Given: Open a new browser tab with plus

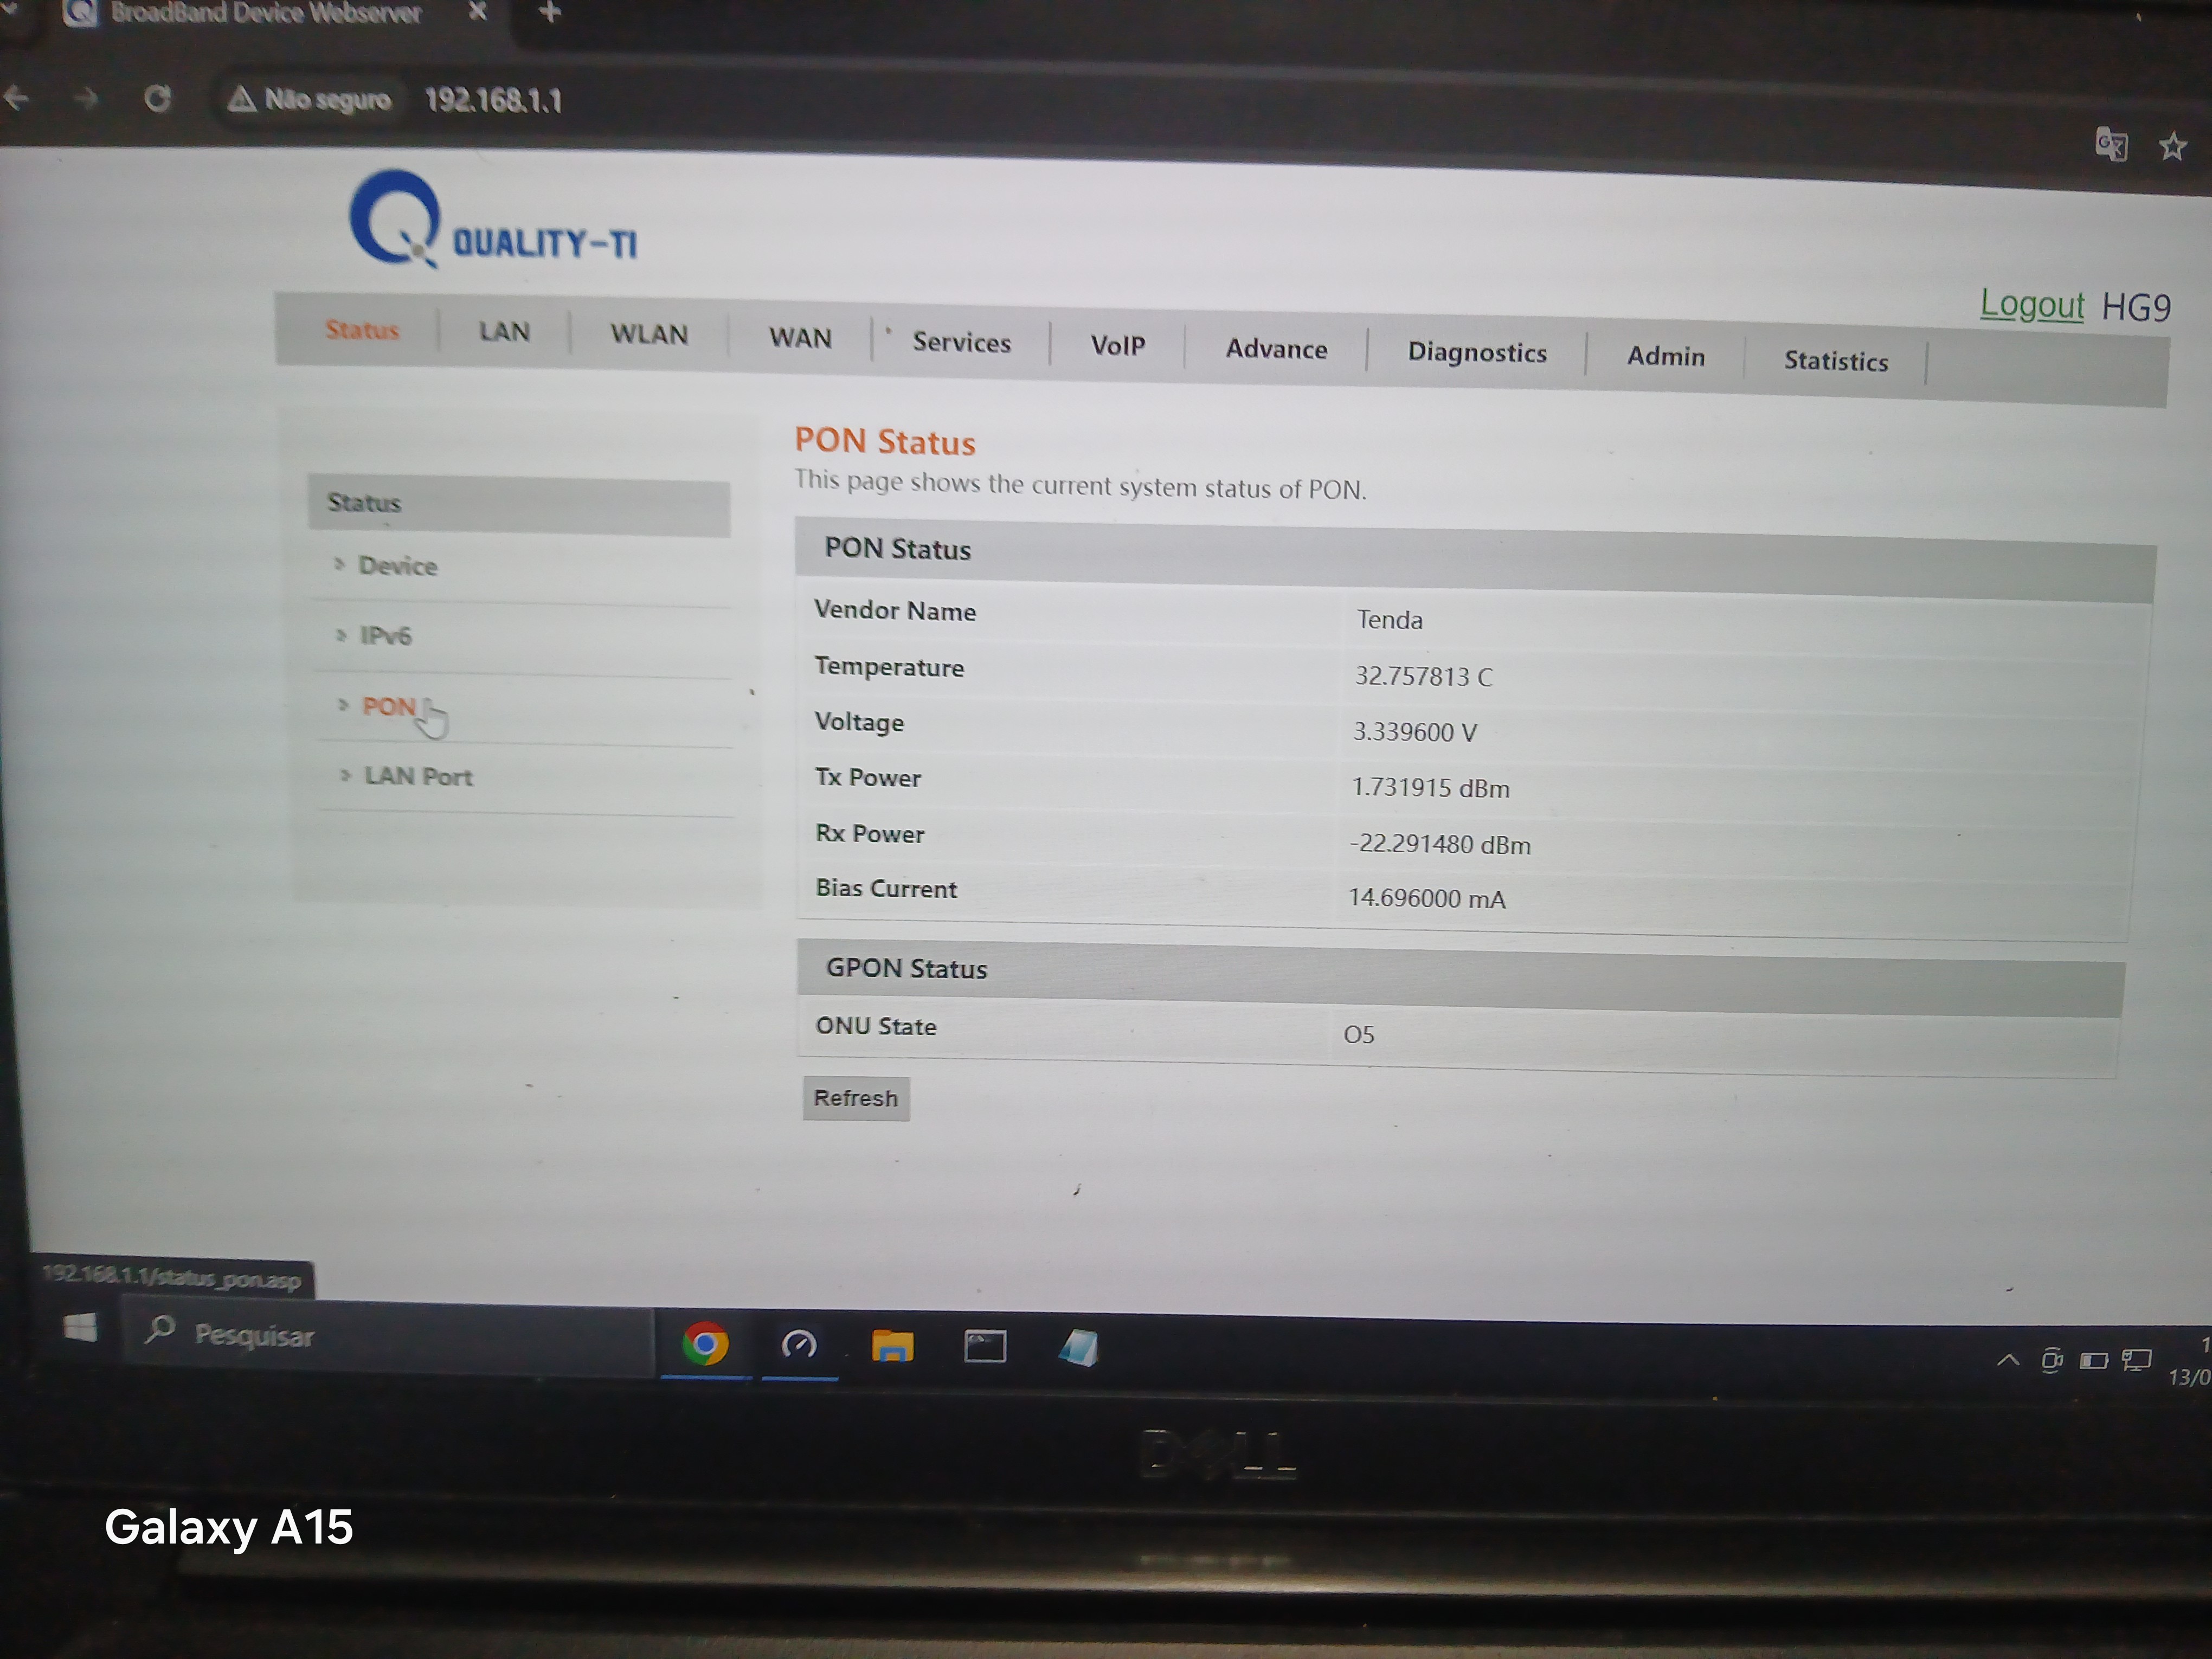Looking at the screenshot, I should point(550,13).
